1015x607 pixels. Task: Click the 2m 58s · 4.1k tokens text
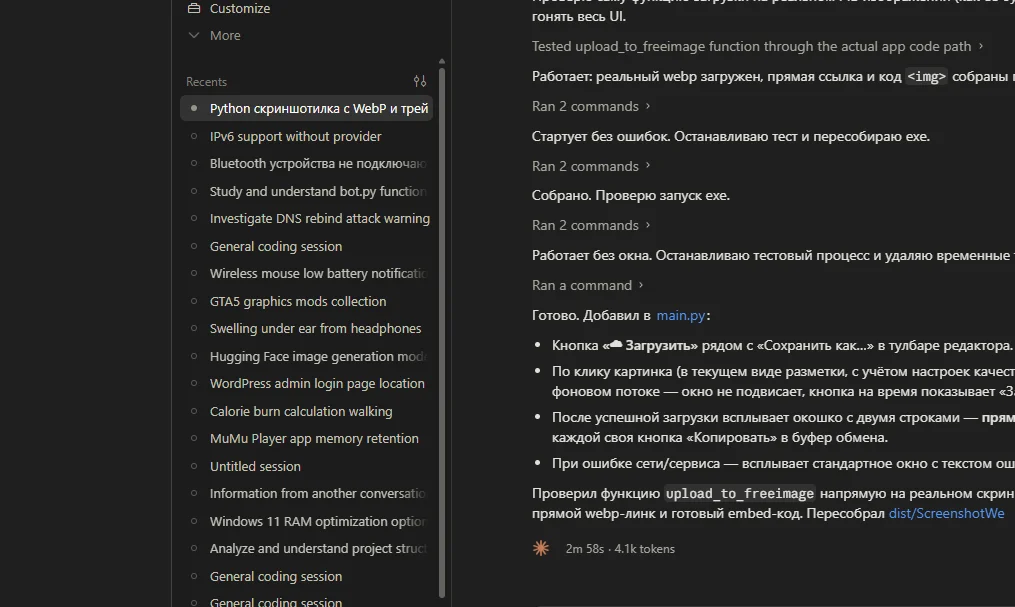tap(620, 548)
